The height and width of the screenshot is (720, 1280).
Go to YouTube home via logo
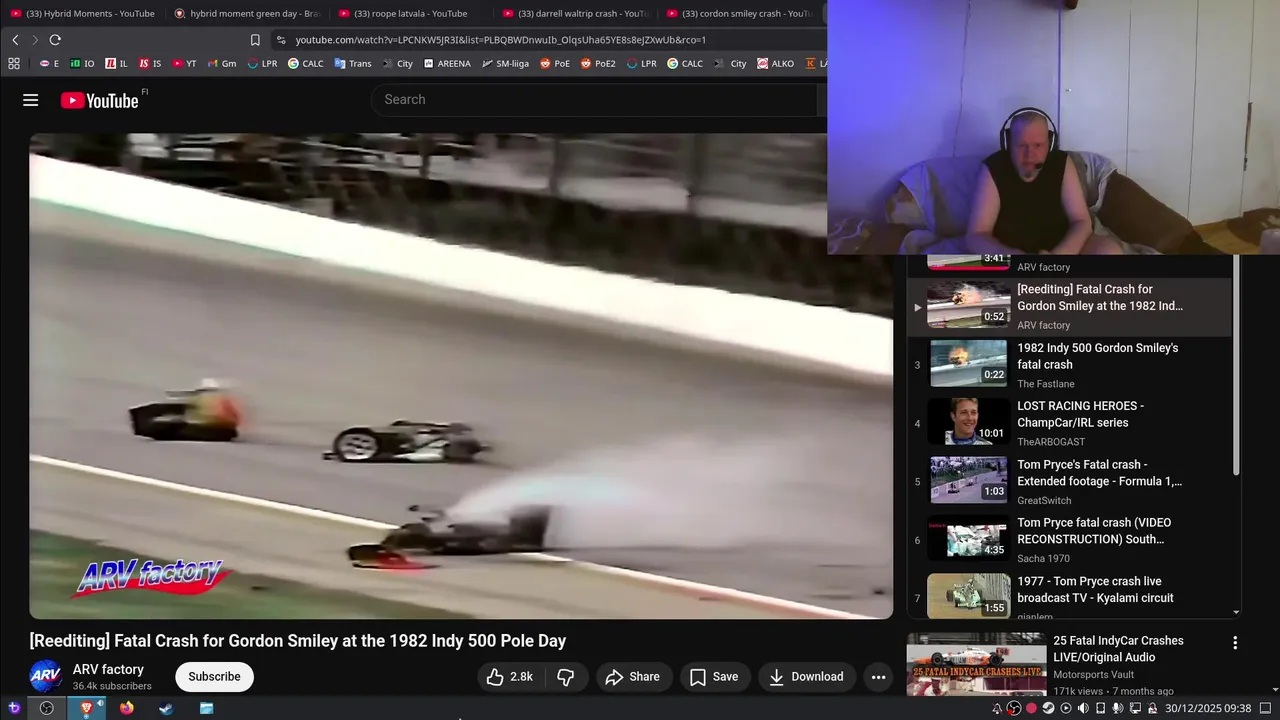point(99,100)
